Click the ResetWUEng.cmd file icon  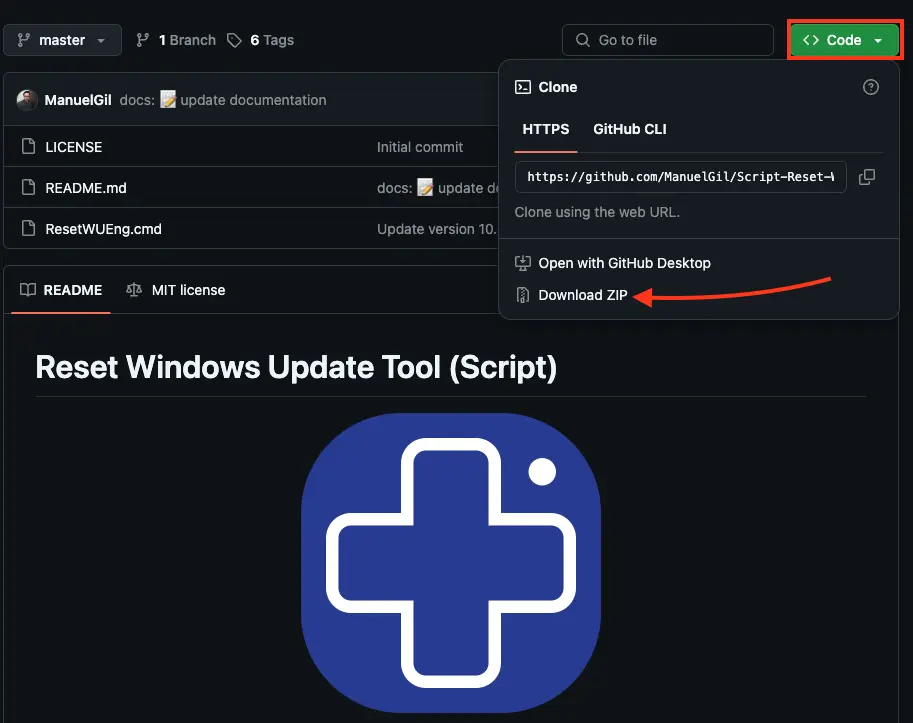coord(28,229)
